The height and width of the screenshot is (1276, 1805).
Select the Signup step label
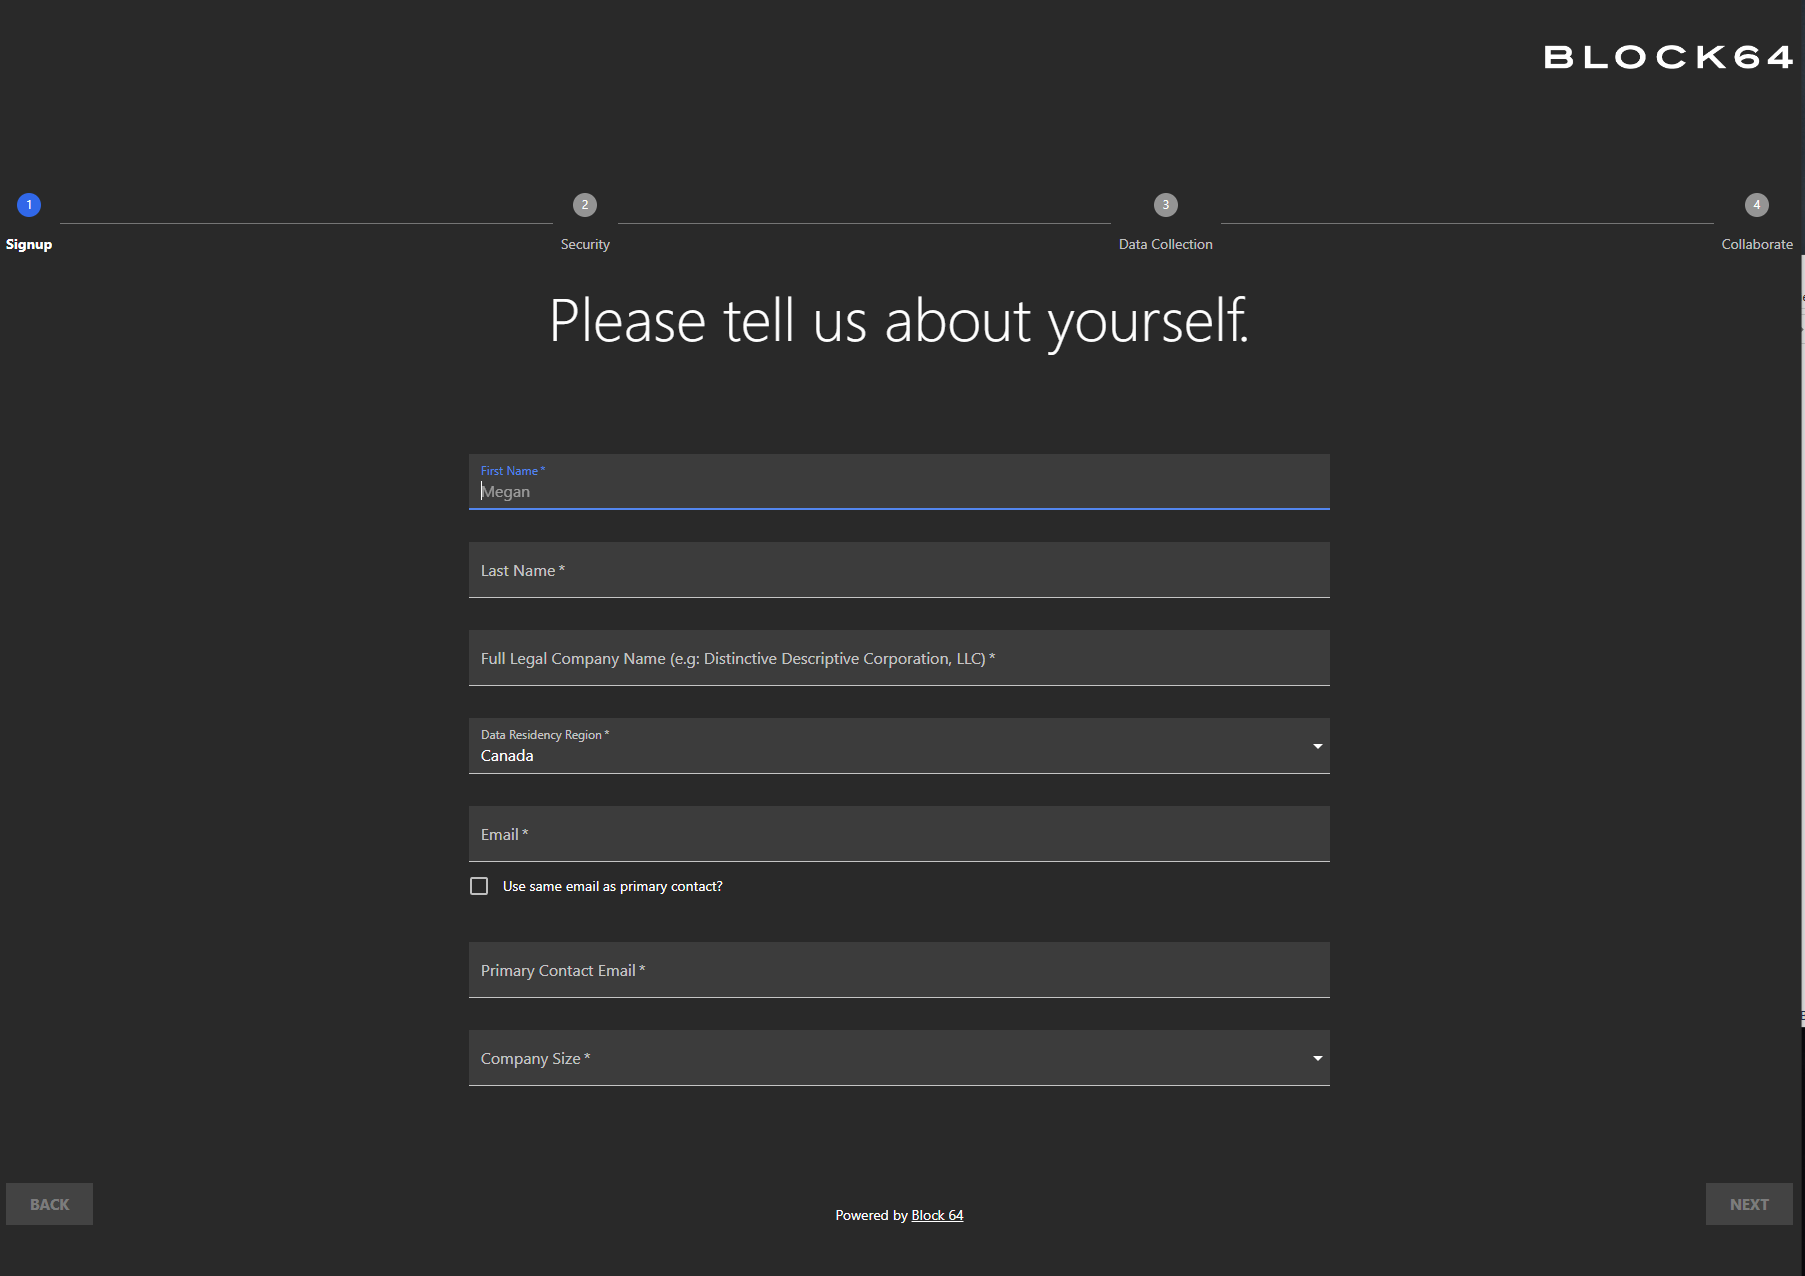click(x=29, y=244)
